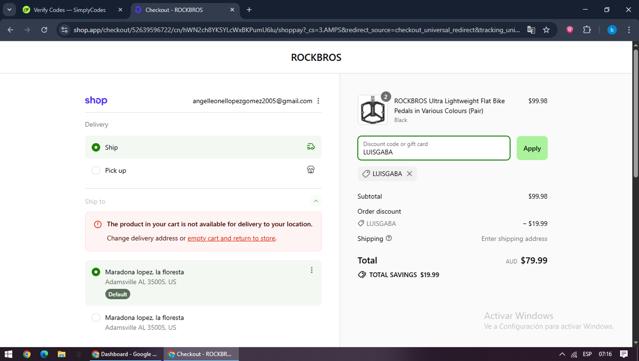Click the address bar URL

(x=297, y=30)
